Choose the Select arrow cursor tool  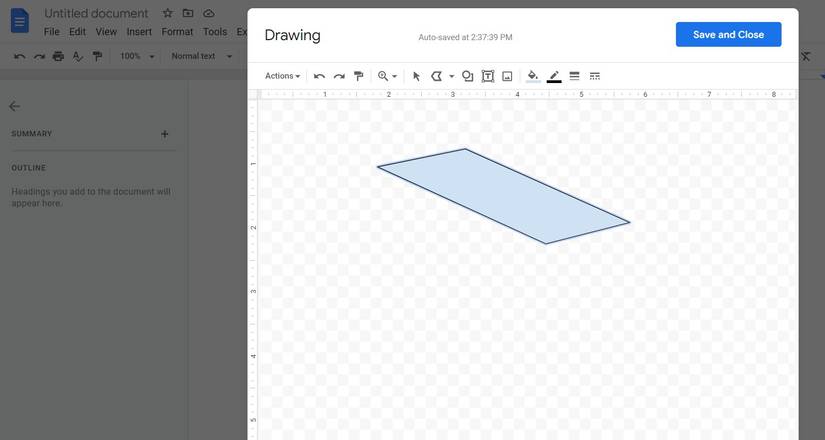point(417,76)
